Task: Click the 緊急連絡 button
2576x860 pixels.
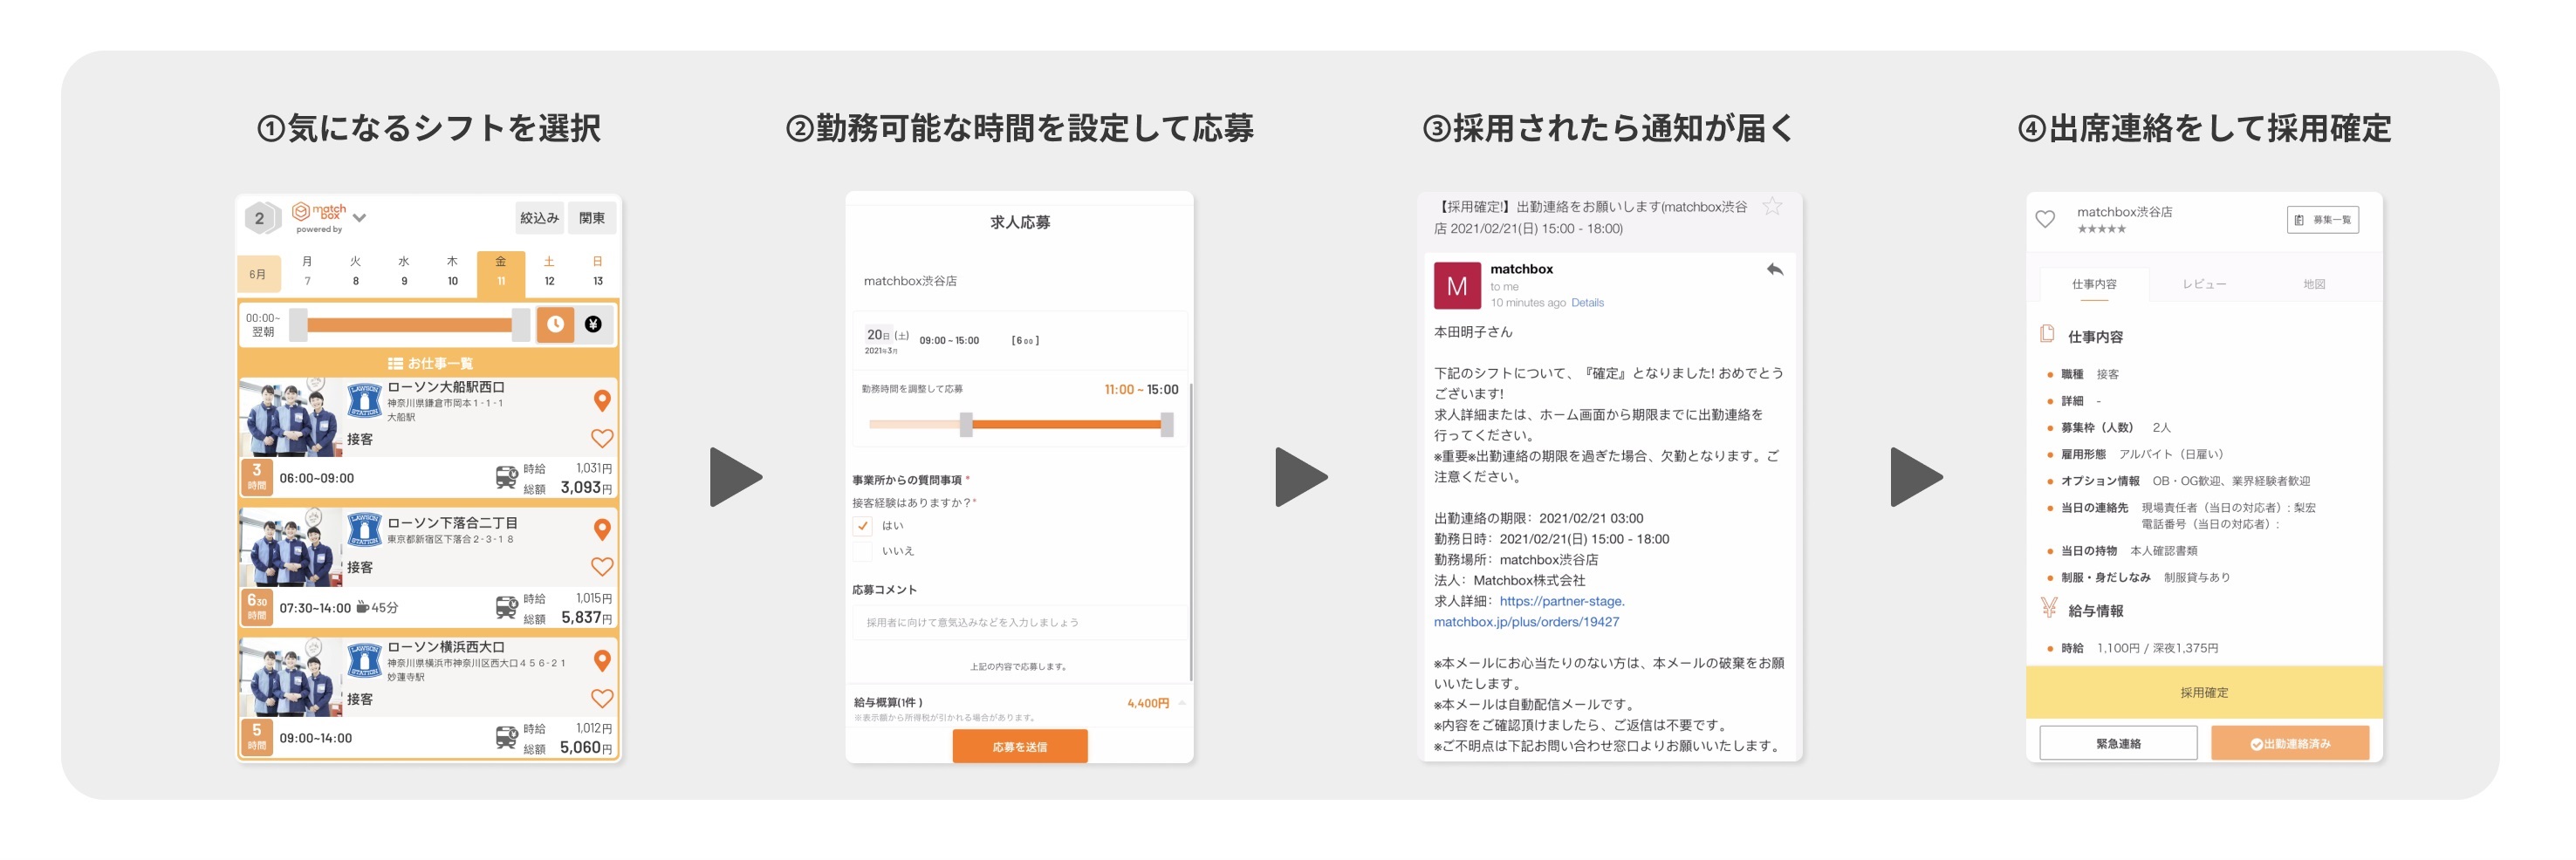Action: [2118, 744]
